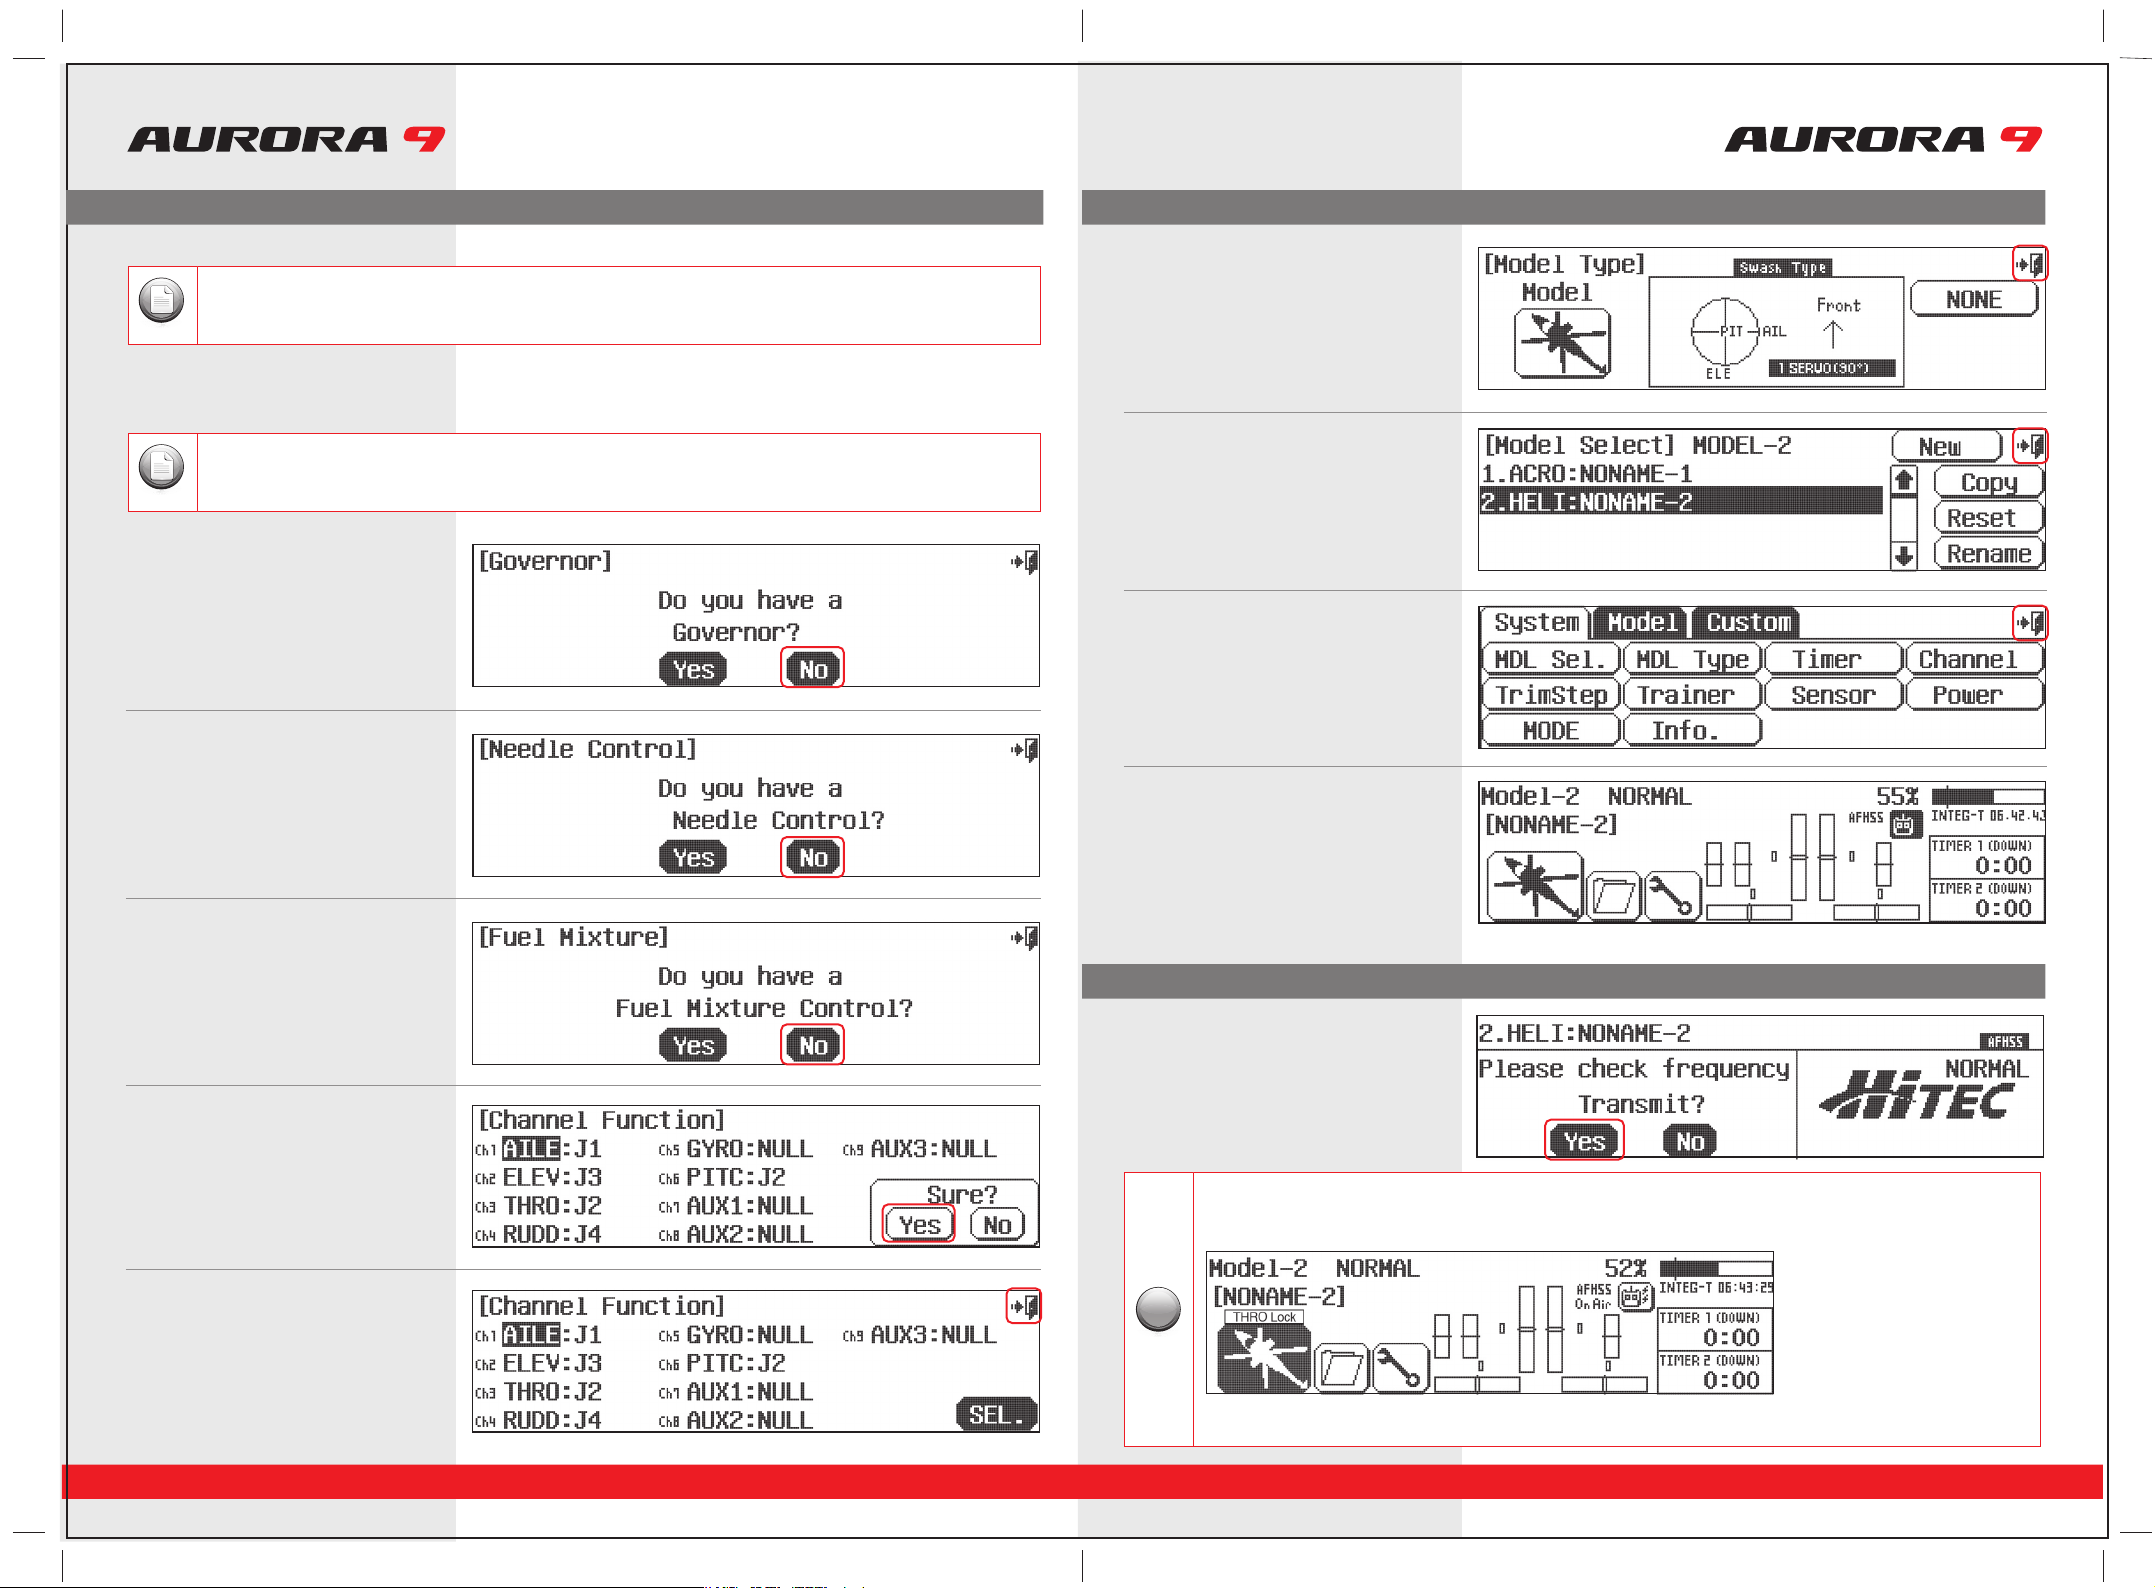Open the Channel menu item

coord(1974,659)
